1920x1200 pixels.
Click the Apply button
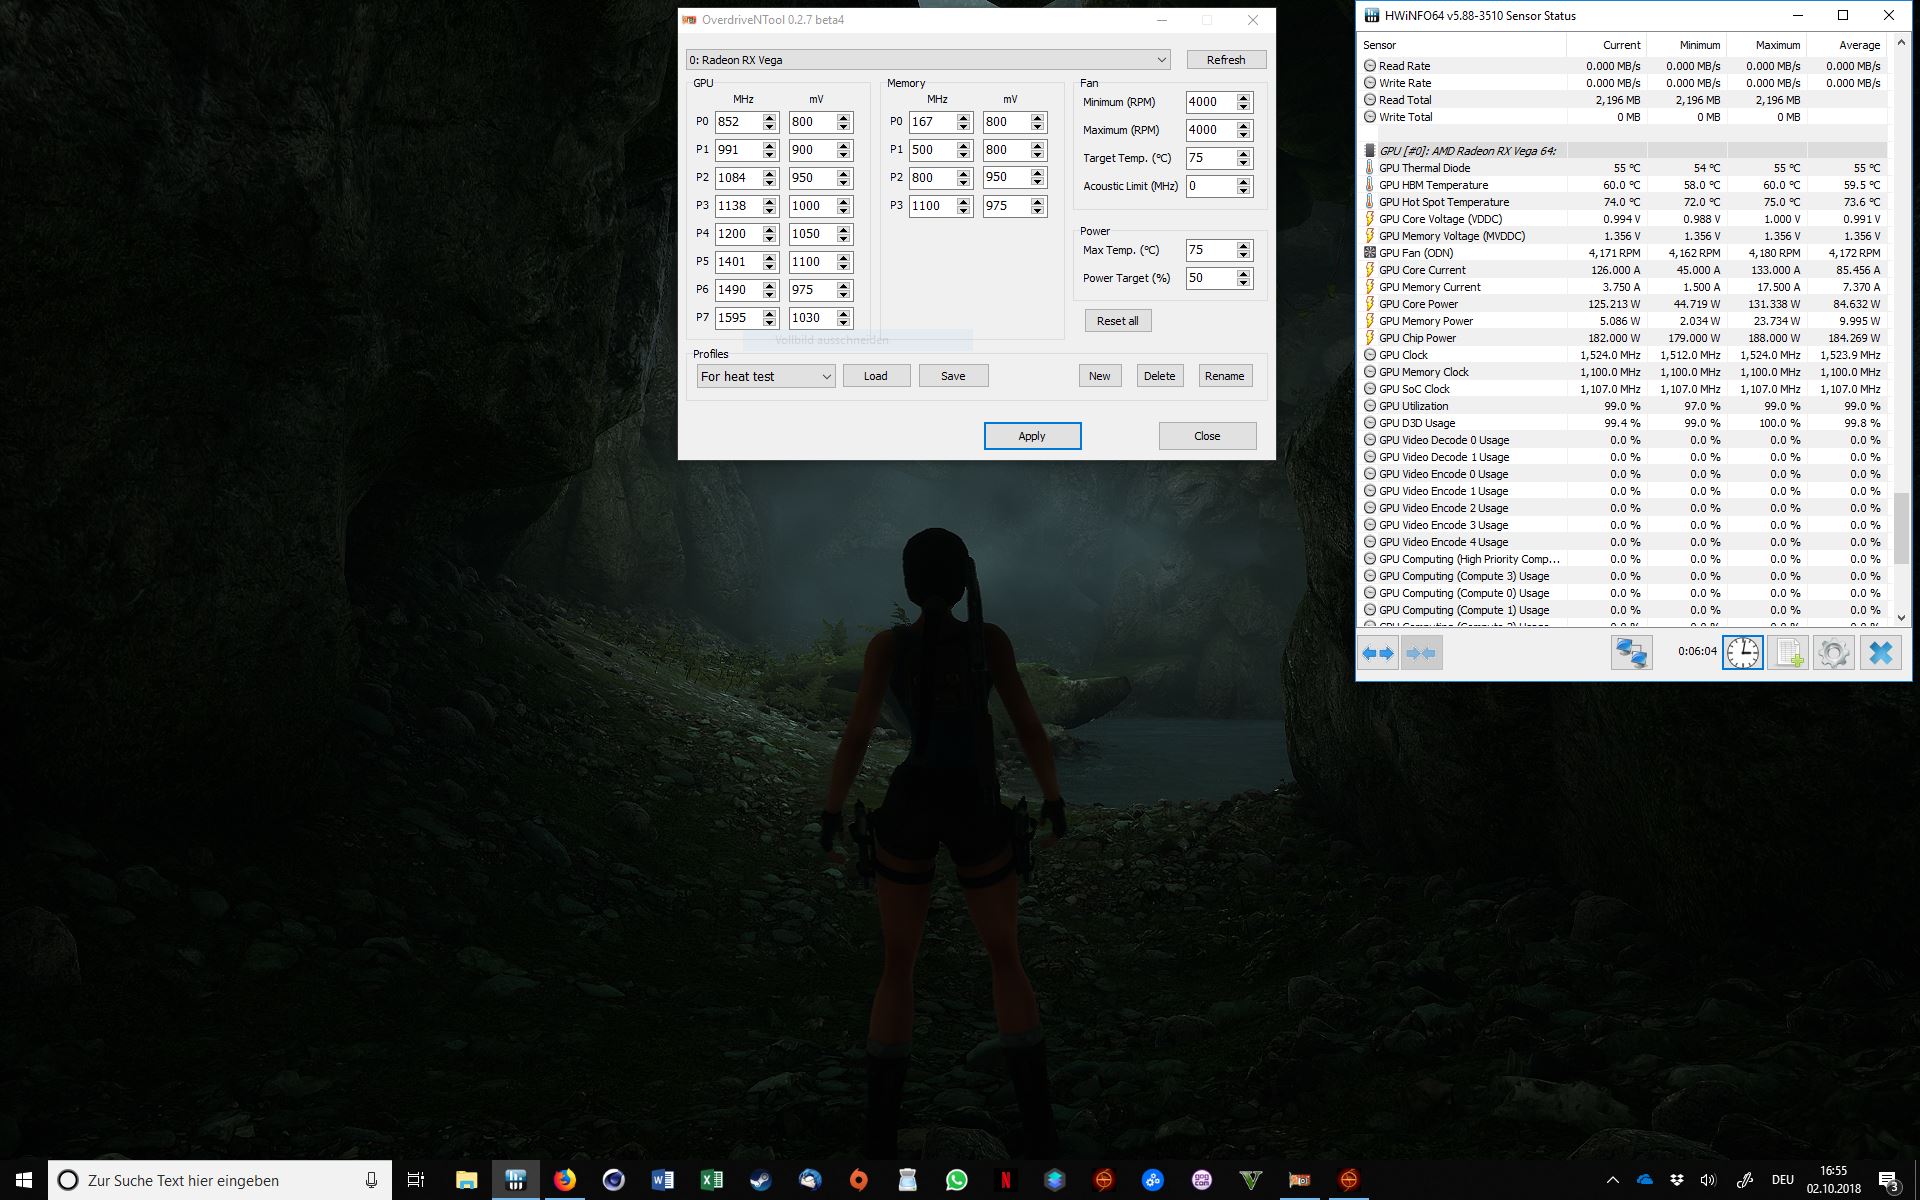click(1032, 436)
